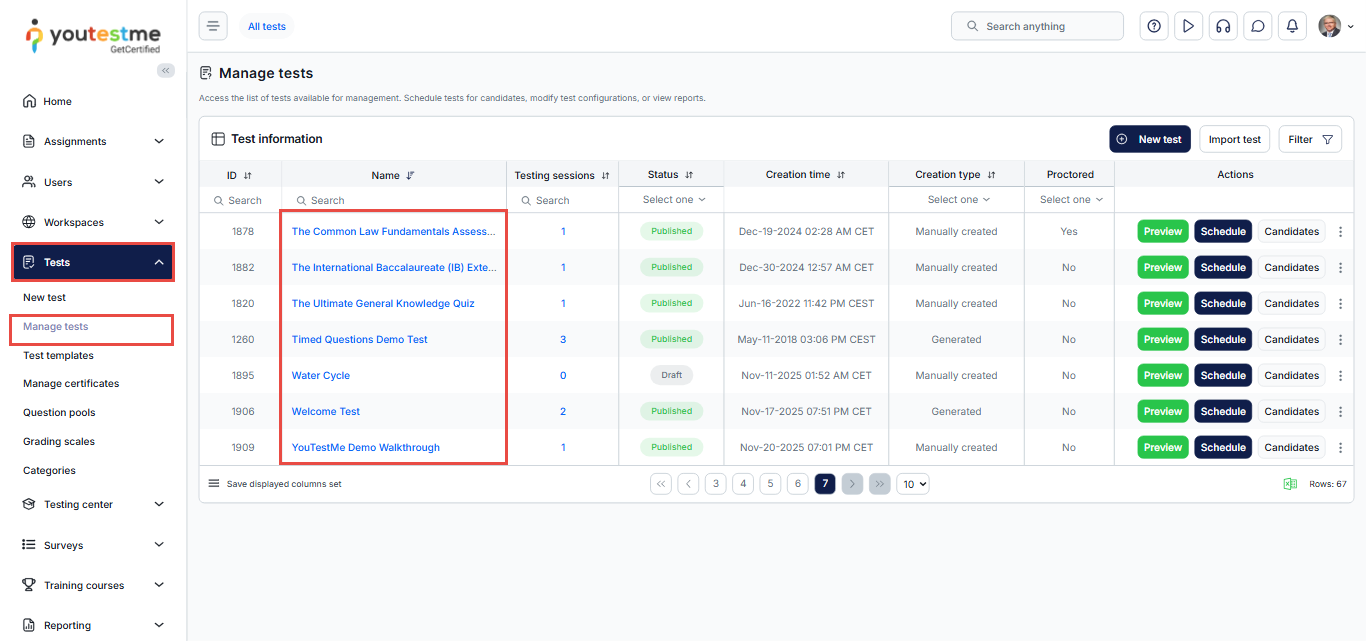Click the New test button
The height and width of the screenshot is (641, 1366).
coord(1149,139)
